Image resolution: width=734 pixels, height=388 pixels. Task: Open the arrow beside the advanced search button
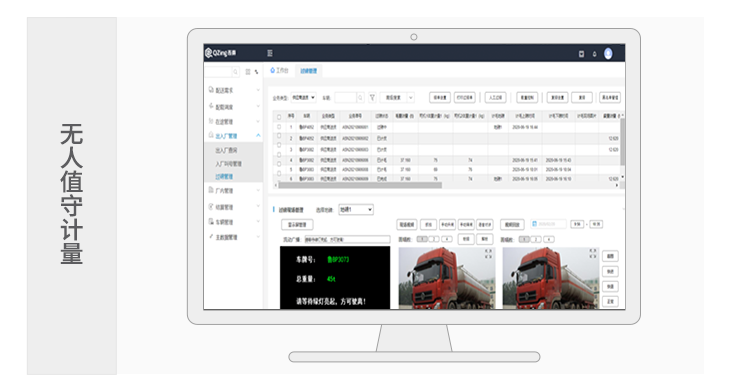click(x=411, y=97)
